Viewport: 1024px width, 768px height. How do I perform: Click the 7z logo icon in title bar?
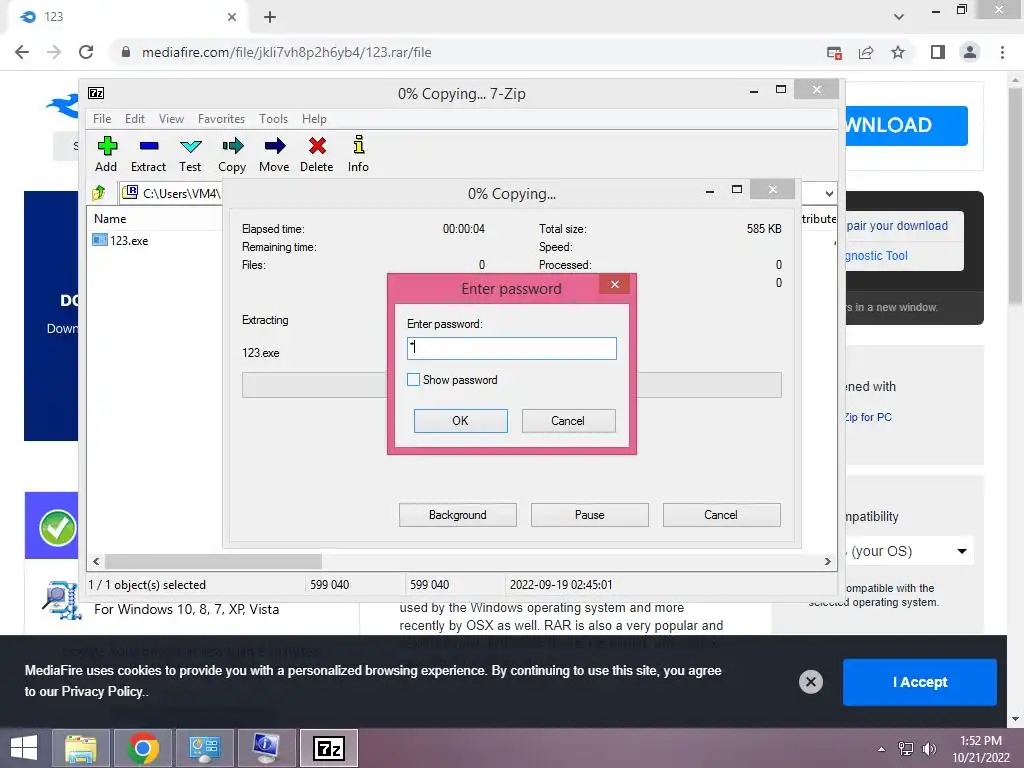click(x=96, y=93)
